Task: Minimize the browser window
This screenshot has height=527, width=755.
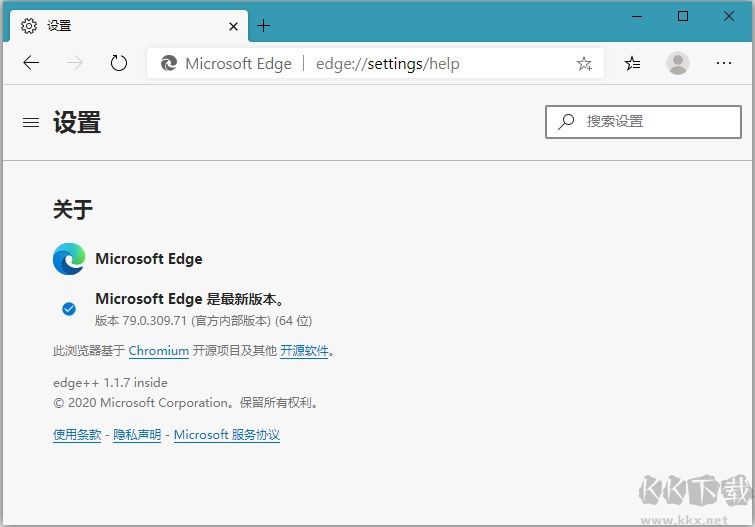Action: tap(637, 16)
